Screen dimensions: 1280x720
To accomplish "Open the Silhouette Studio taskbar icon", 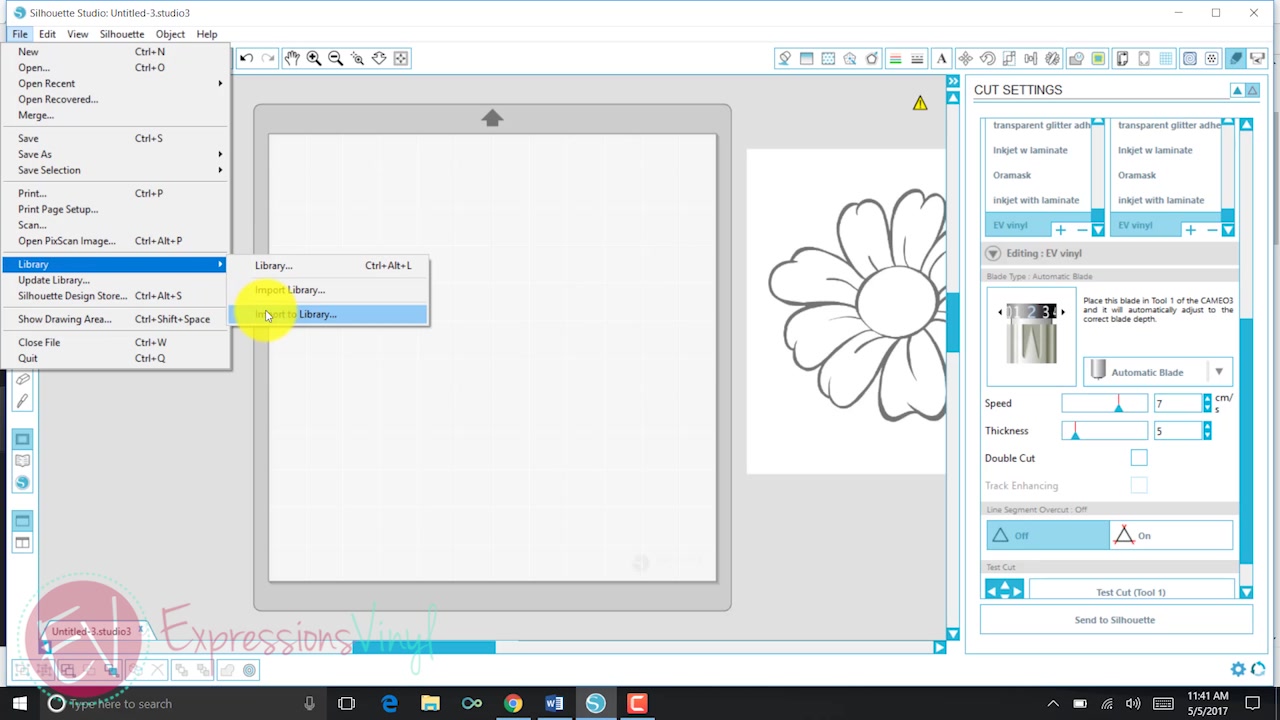I will 596,703.
